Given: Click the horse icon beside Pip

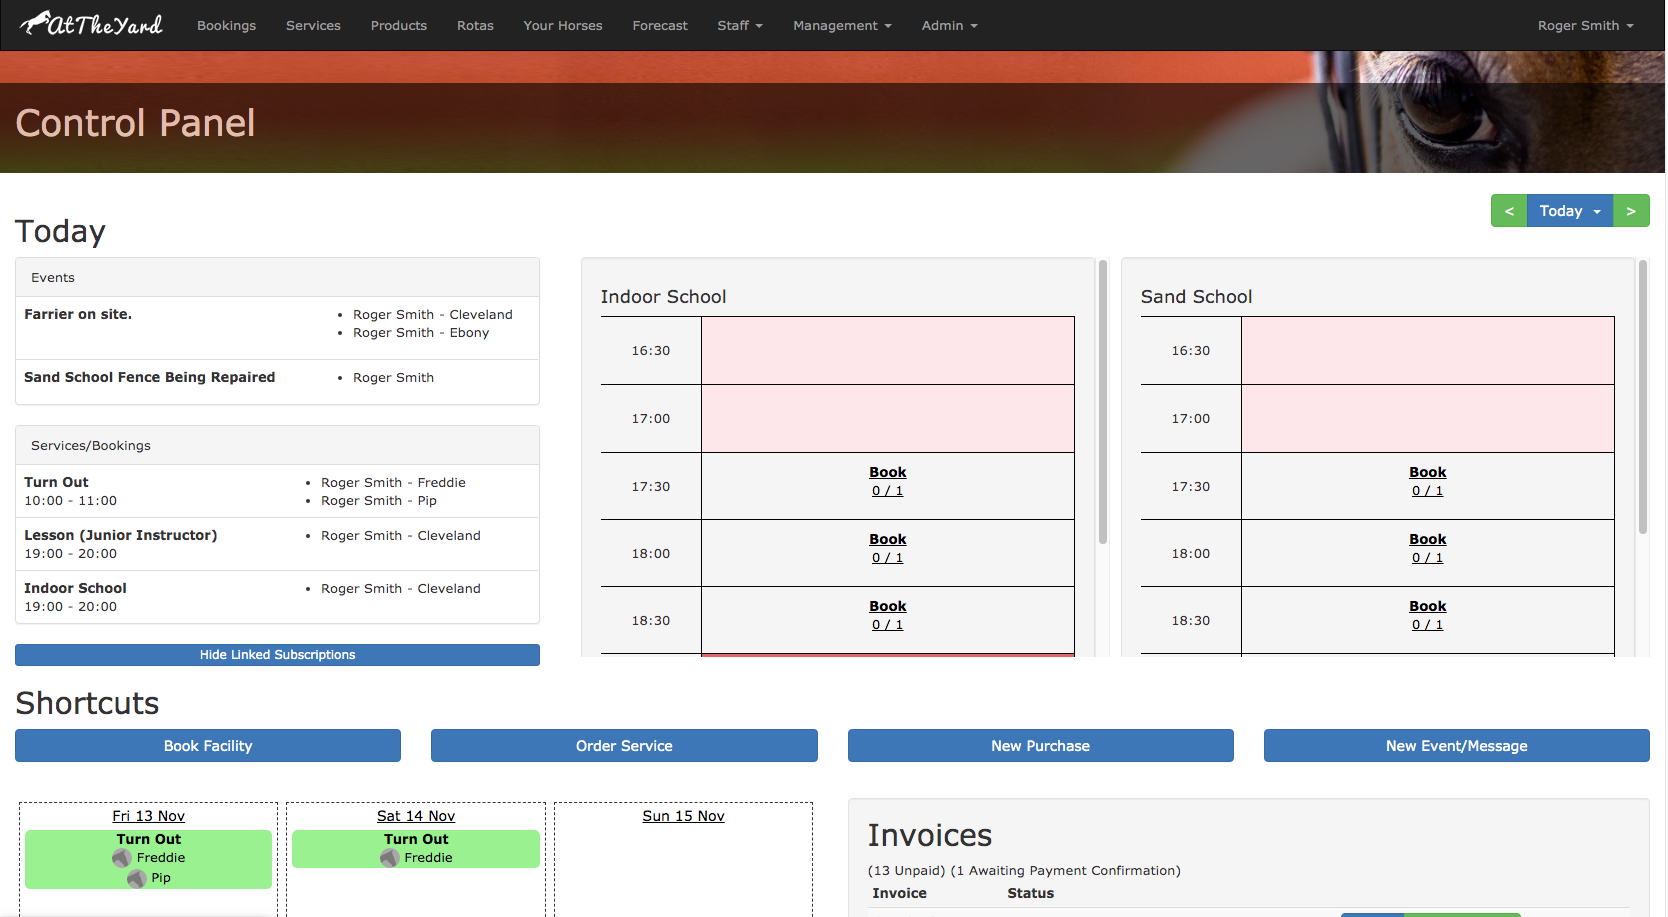Looking at the screenshot, I should coord(136,878).
